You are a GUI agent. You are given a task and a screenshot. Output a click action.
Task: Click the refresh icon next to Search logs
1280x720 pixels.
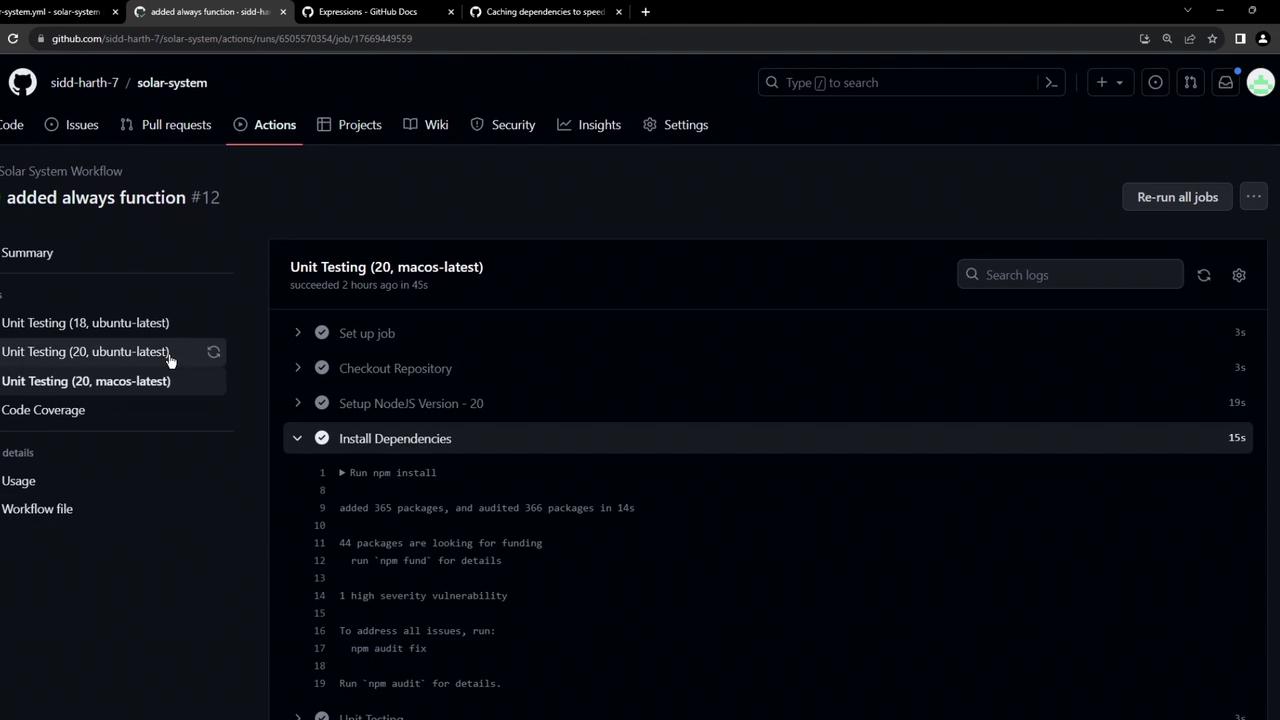click(x=1204, y=275)
